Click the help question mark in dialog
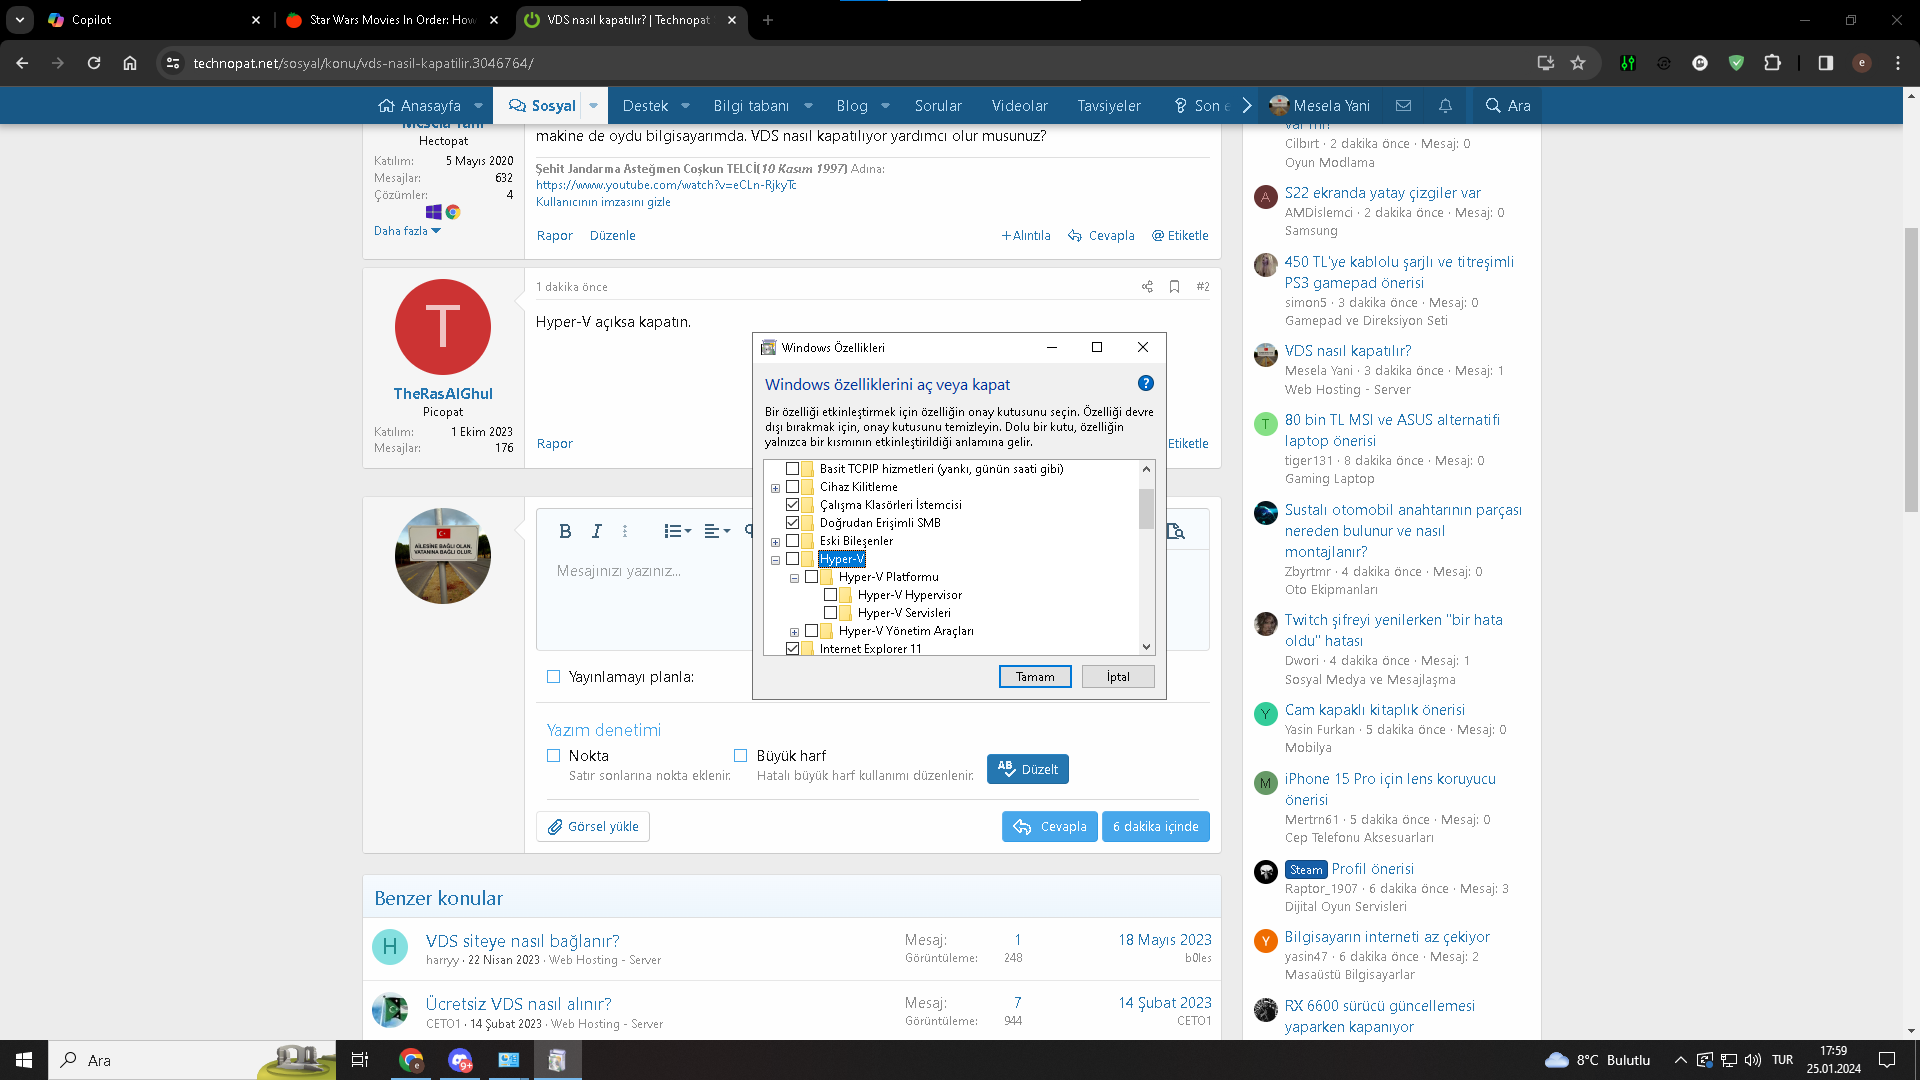The width and height of the screenshot is (1920, 1080). (1146, 383)
